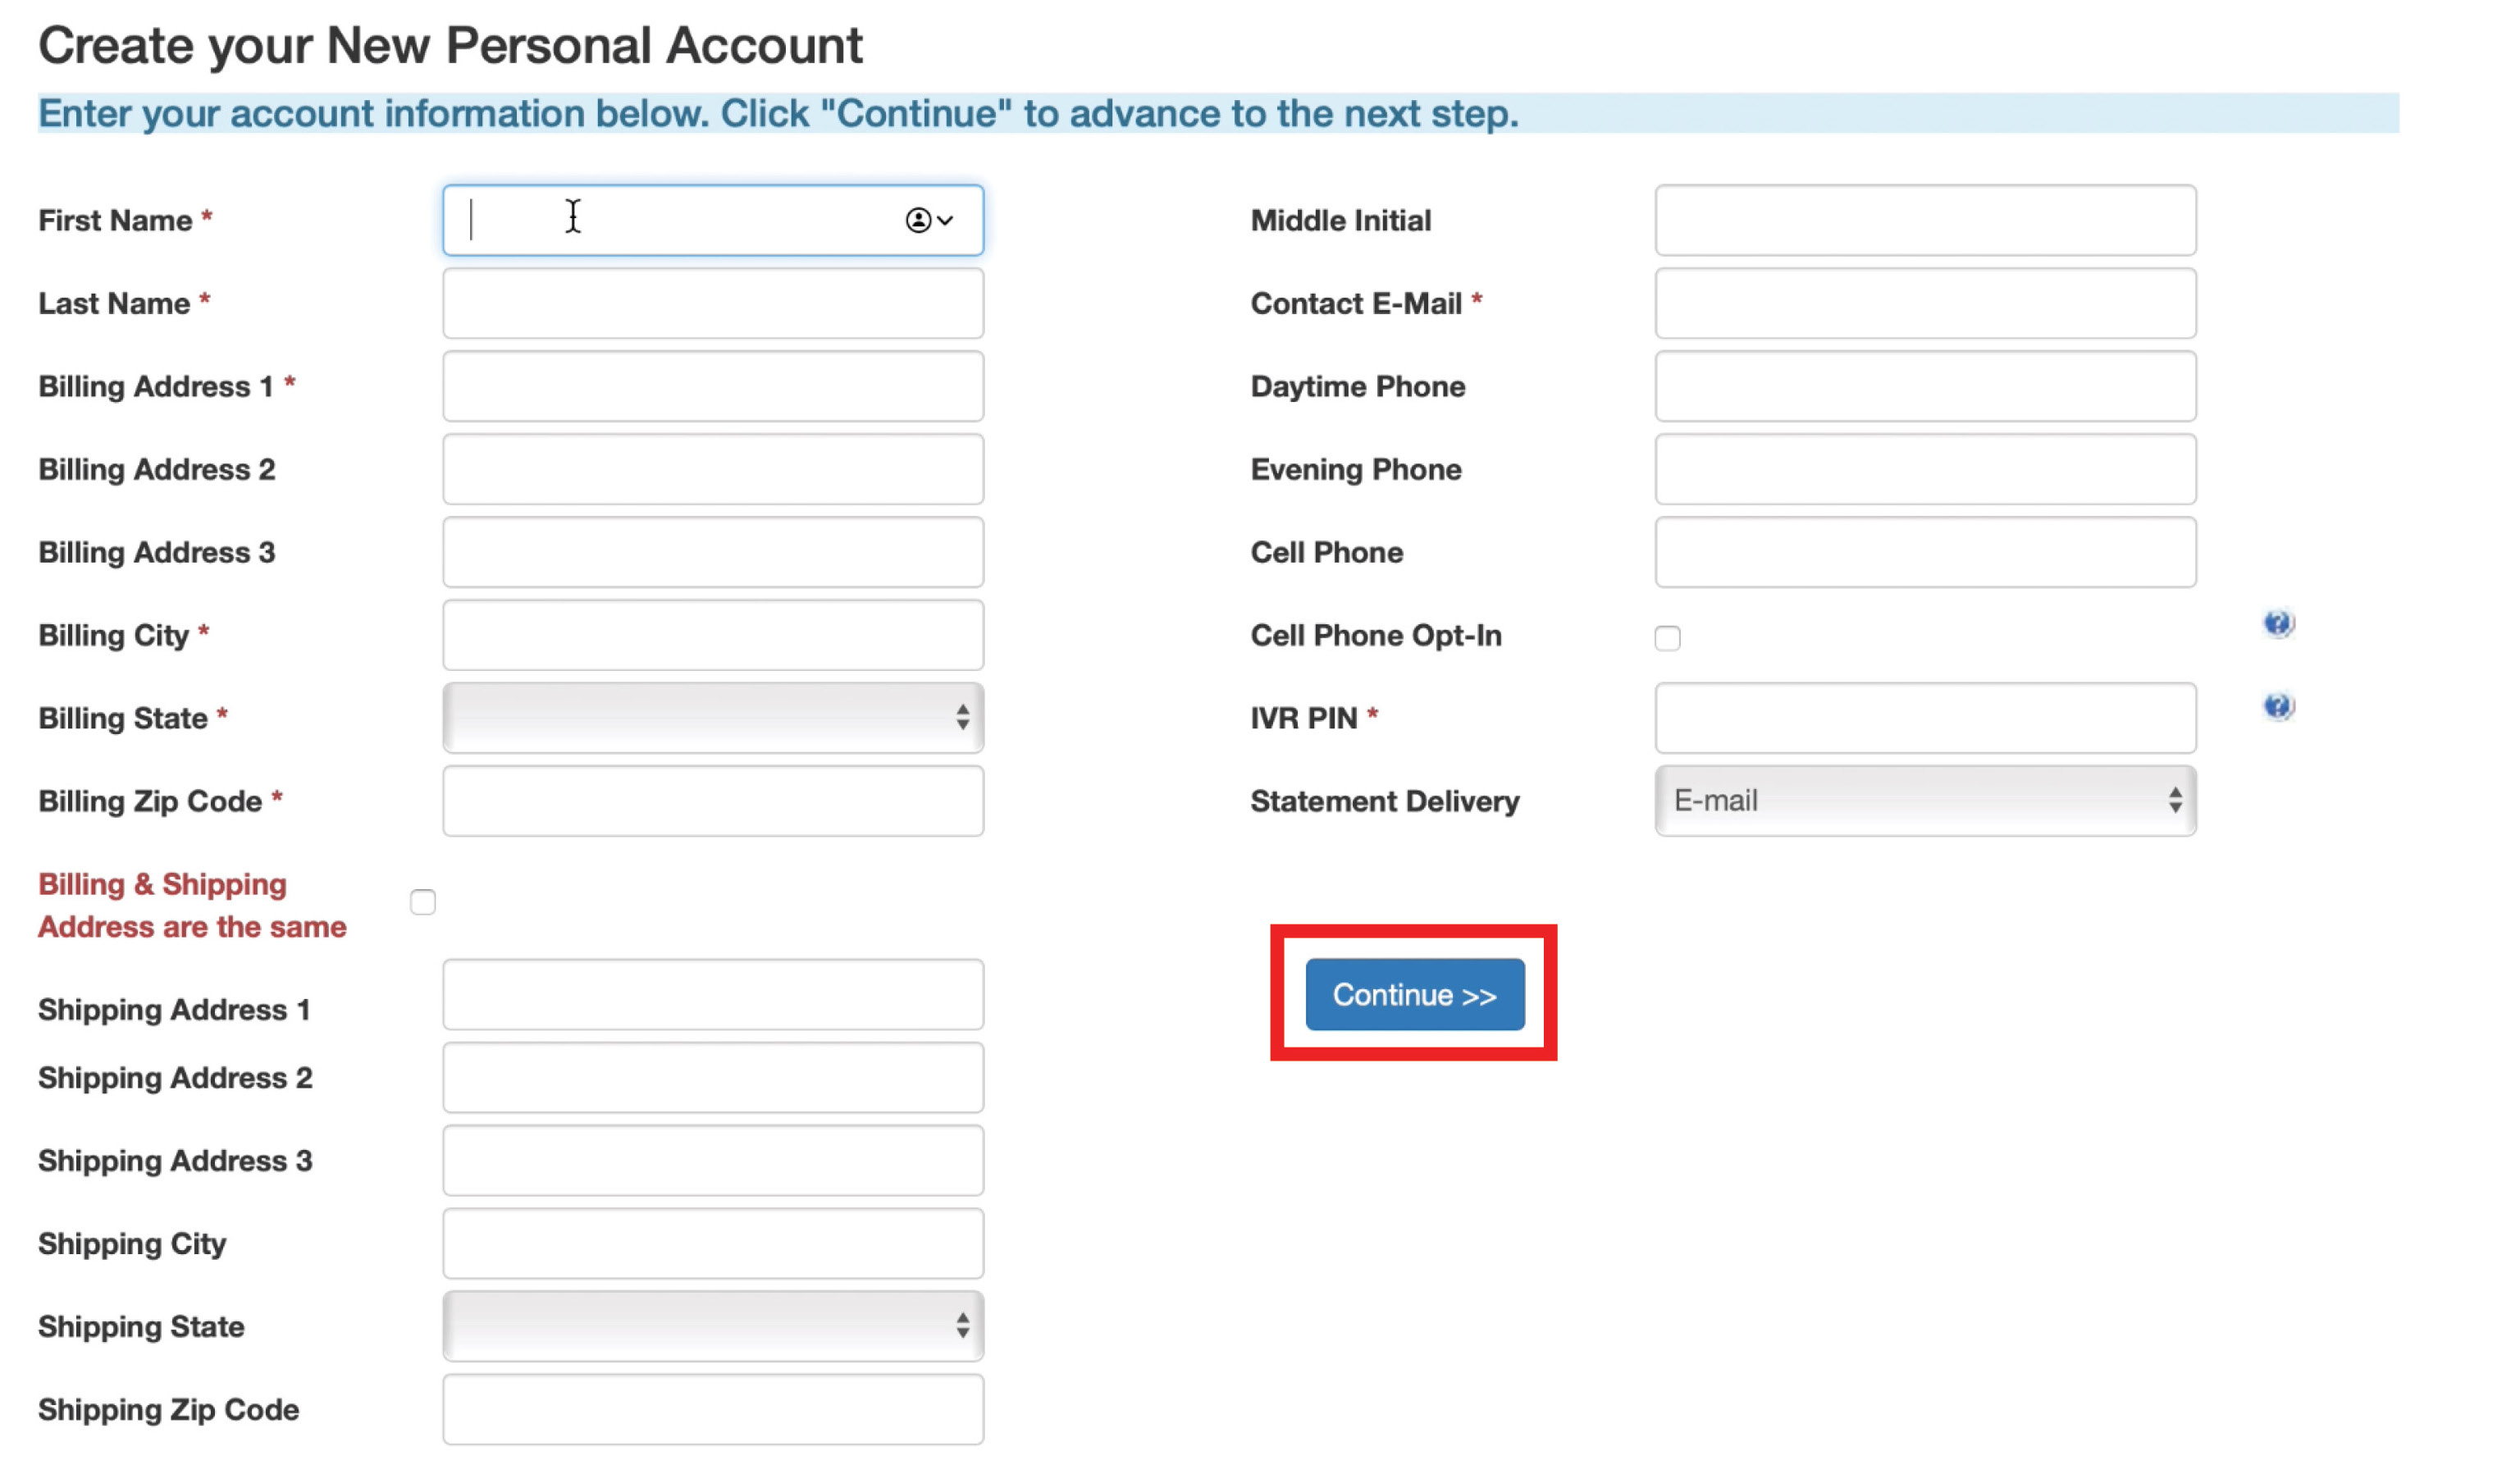The image size is (2520, 1483).
Task: Click the Billing Zip Code field
Action: [713, 801]
